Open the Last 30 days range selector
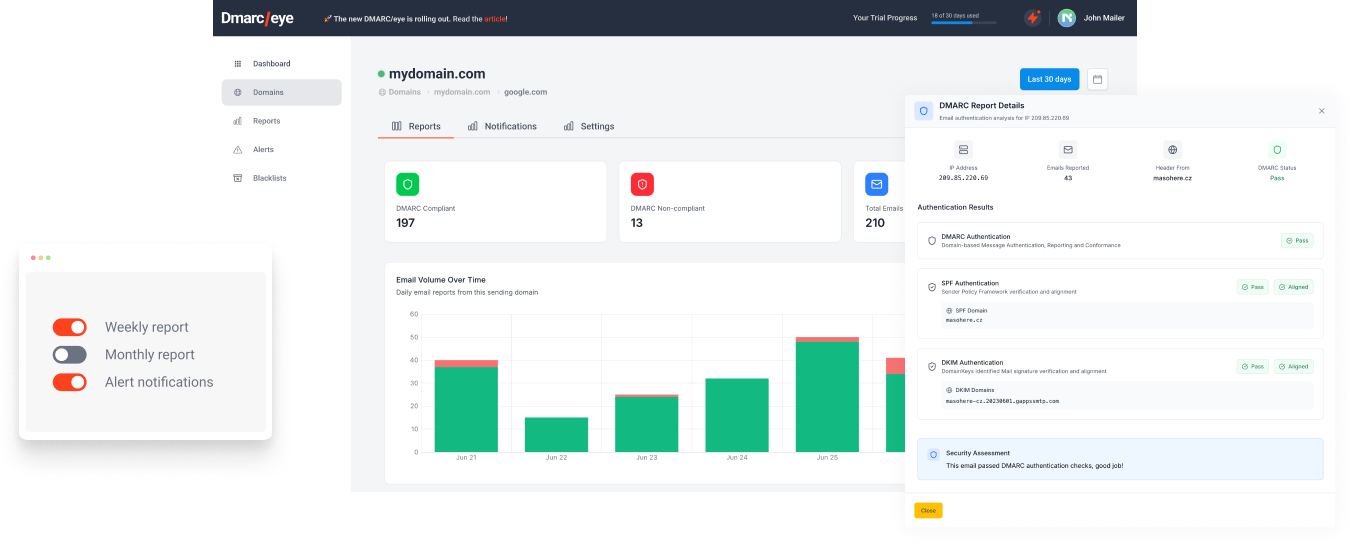Viewport: 1350px width, 550px height. tap(1049, 79)
